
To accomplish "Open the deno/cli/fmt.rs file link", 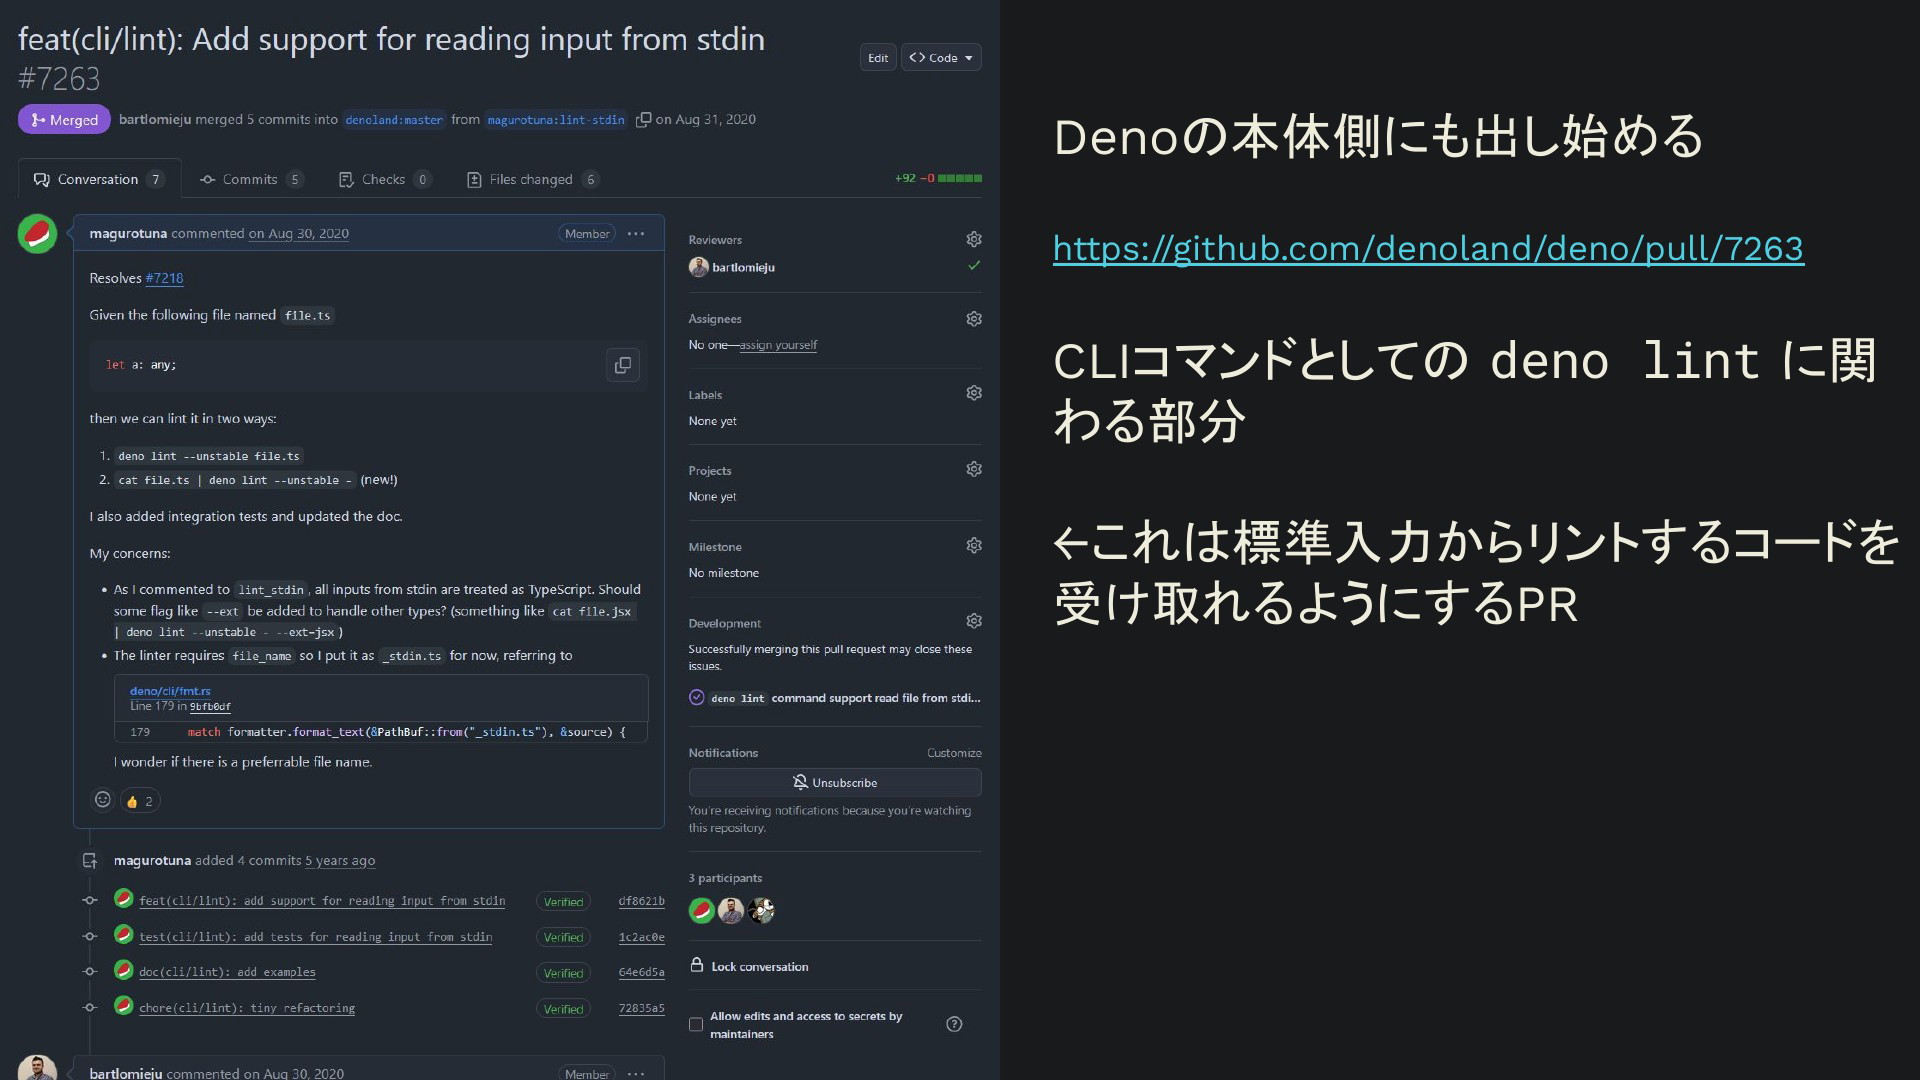I will (170, 691).
